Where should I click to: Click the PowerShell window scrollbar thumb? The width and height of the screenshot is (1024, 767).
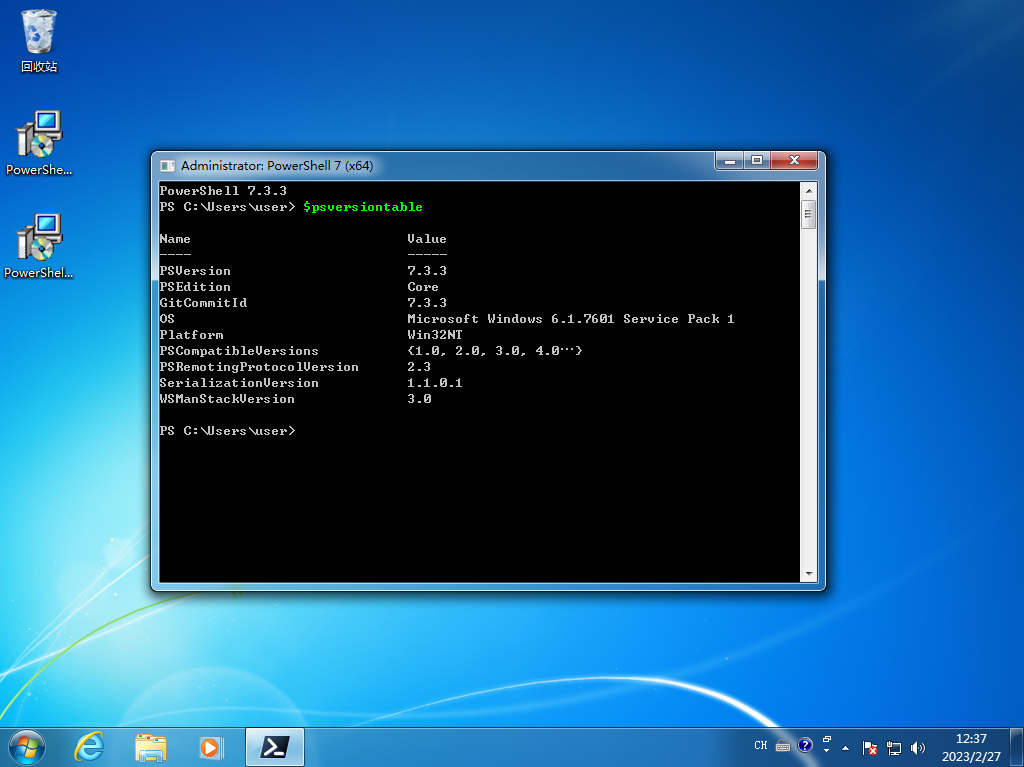pos(807,210)
